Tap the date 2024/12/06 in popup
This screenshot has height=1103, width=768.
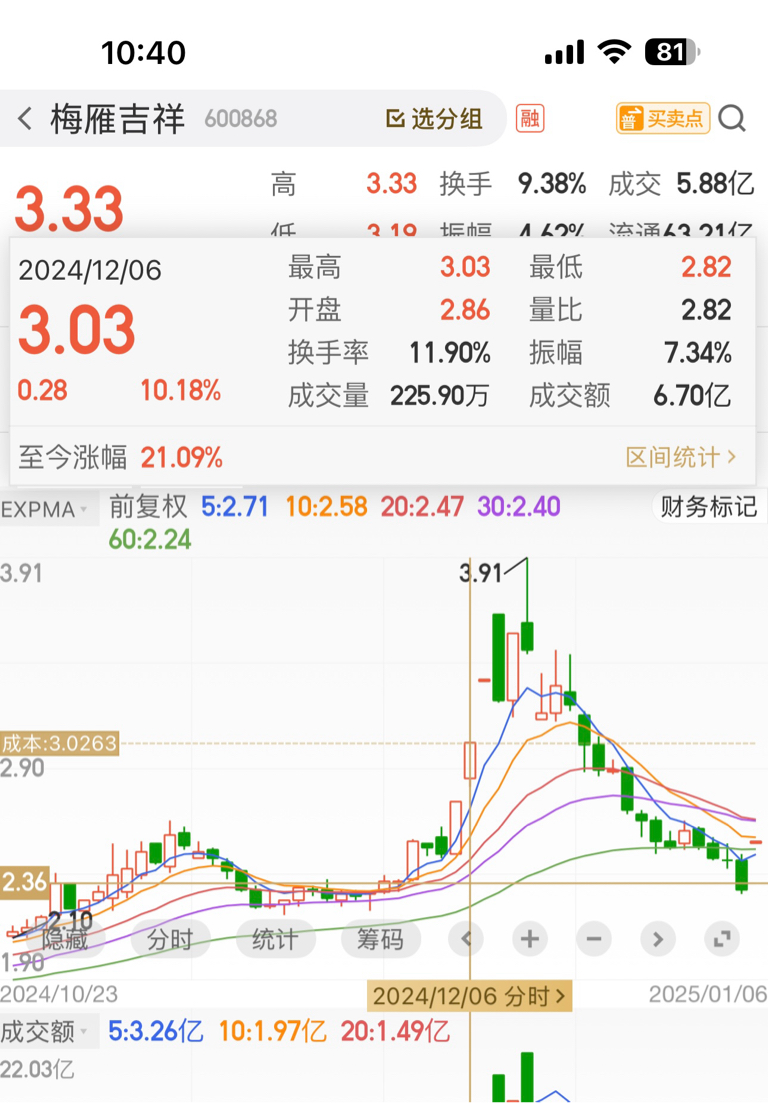click(x=90, y=271)
